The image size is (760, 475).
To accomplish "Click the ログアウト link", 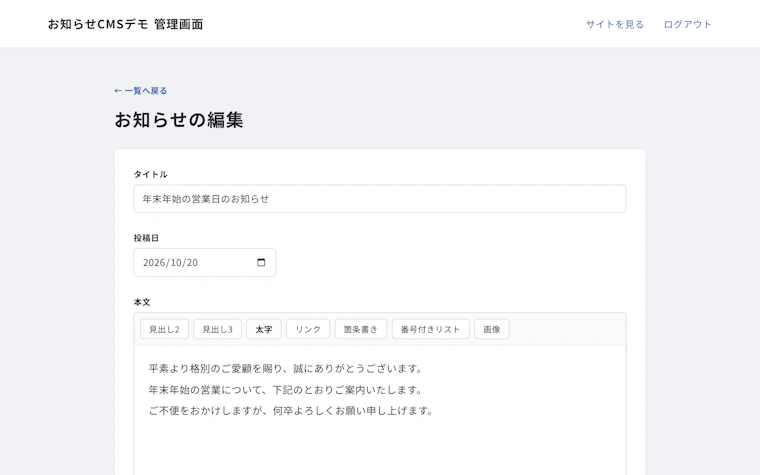I will pyautogui.click(x=687, y=24).
